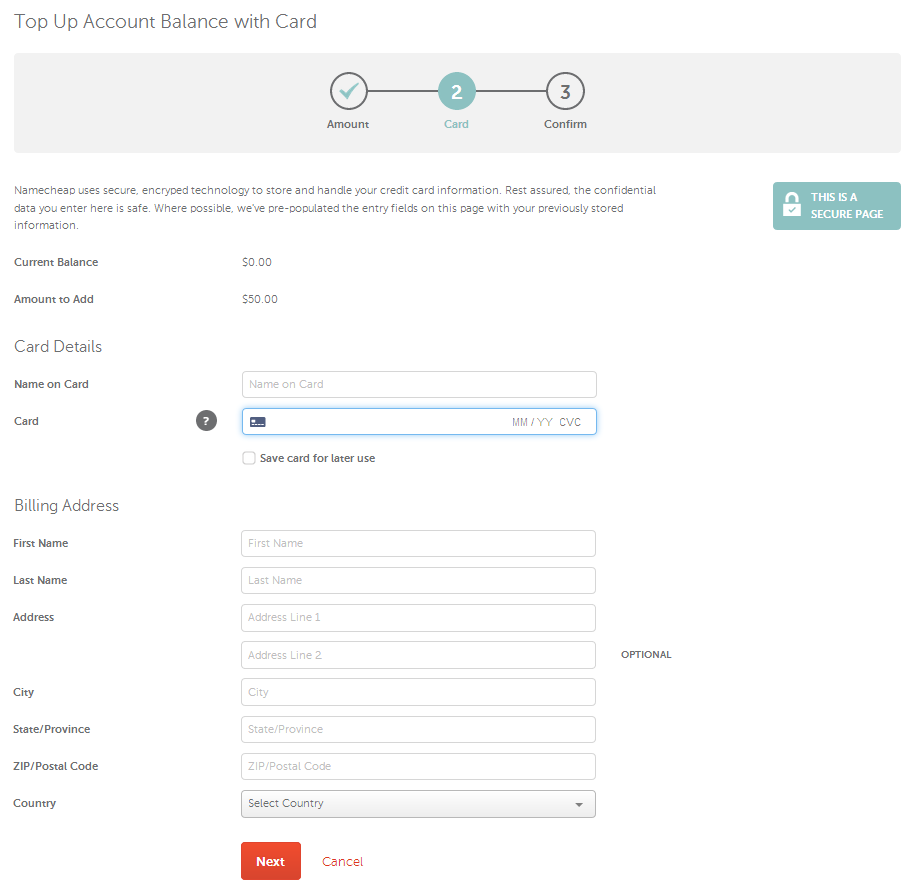
Task: Click the Country dropdown arrow
Action: tap(579, 804)
